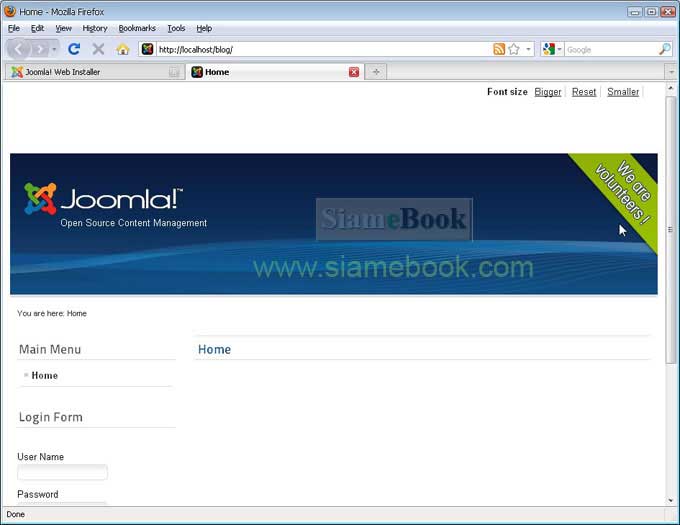
Task: Click into the Google search box
Action: [611, 49]
